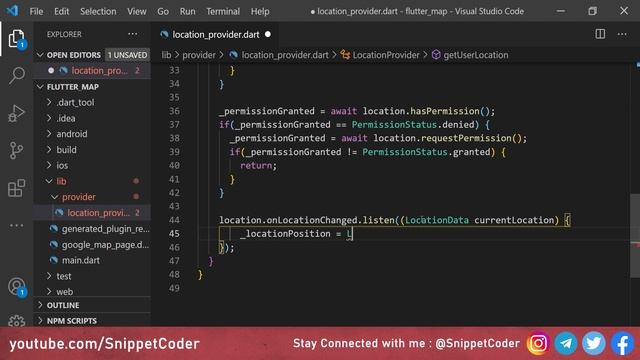
Task: Open the Facebook icon in the banner
Action: click(x=622, y=343)
